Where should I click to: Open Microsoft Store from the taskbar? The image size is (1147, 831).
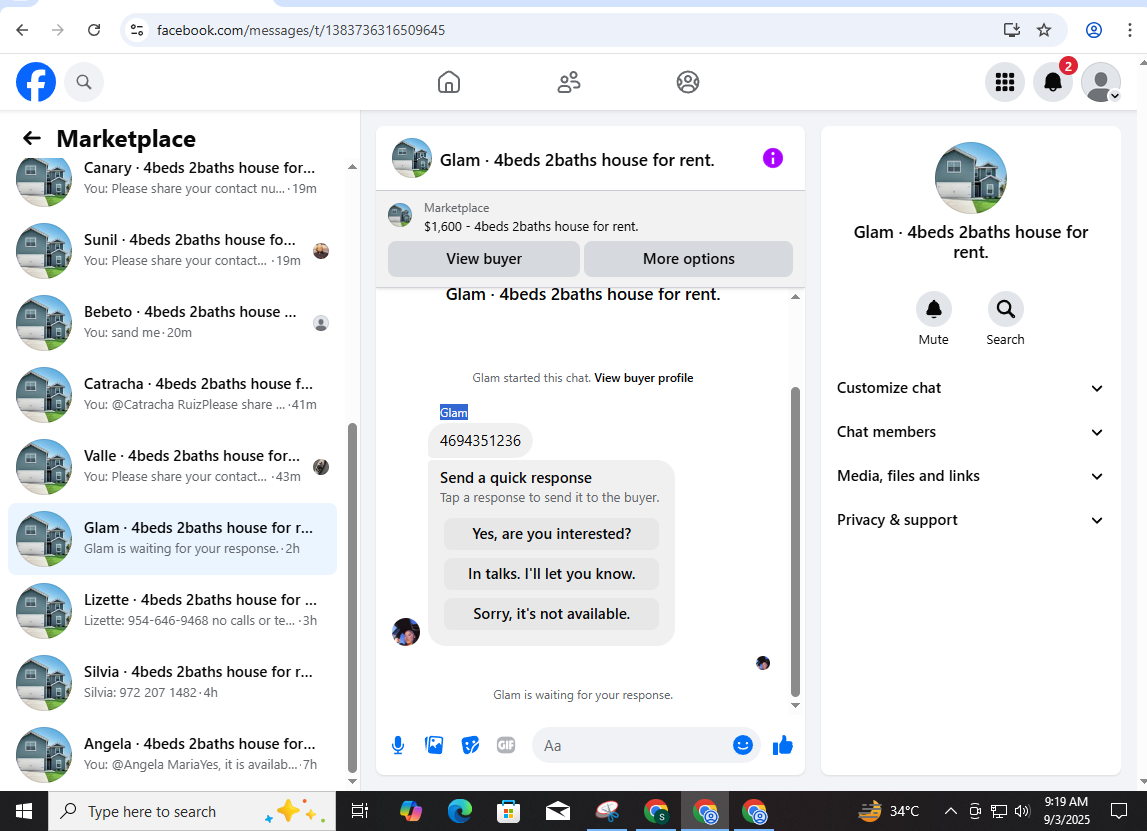508,811
